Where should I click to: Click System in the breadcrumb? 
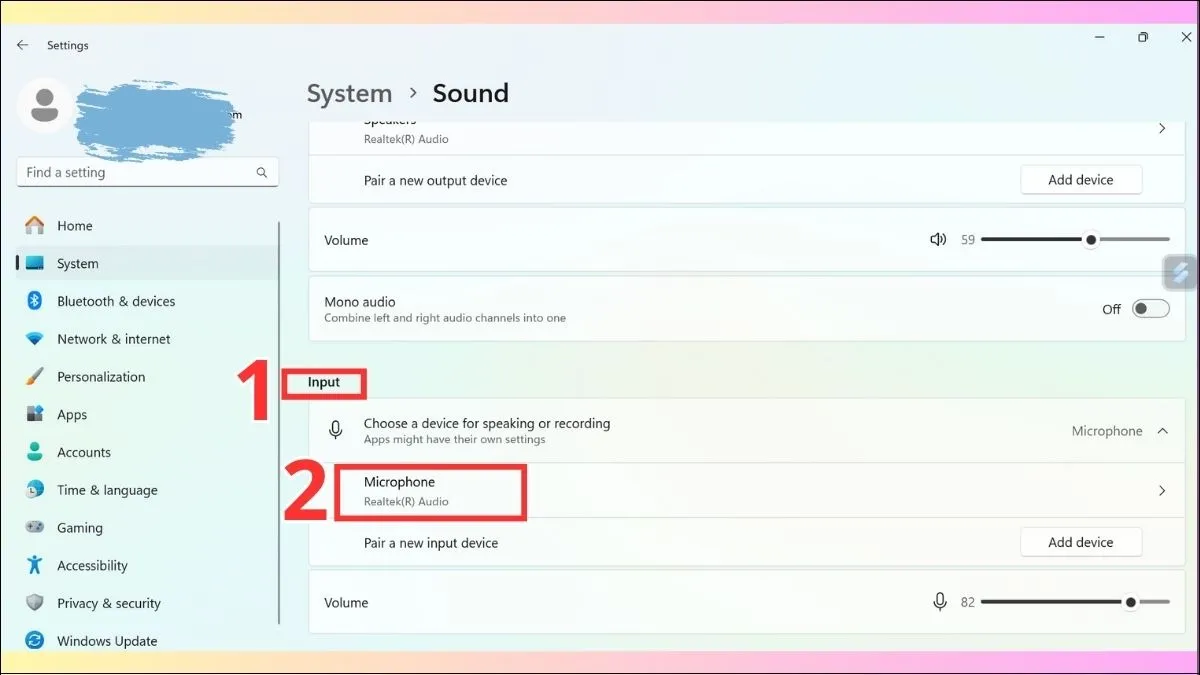tap(349, 94)
